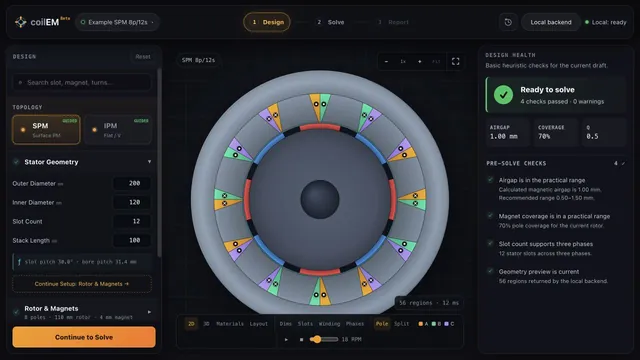Click the Reset design button
Image resolution: width=640 pixels, height=360 pixels.
click(x=143, y=57)
